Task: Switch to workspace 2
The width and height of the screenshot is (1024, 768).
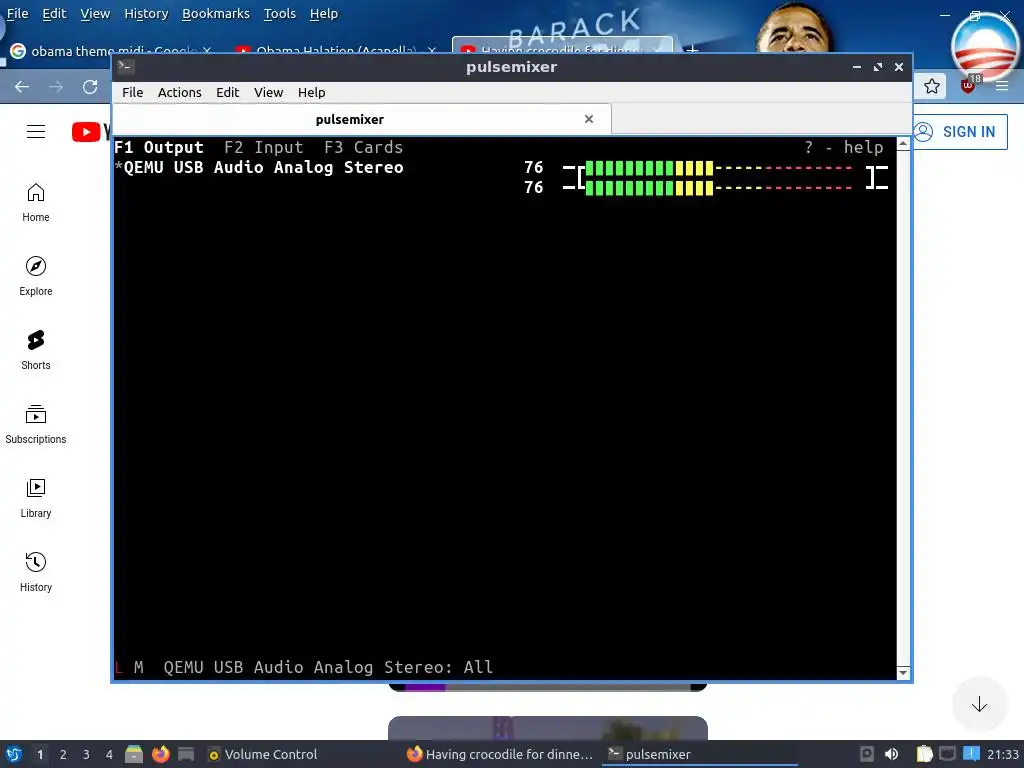Action: point(63,755)
